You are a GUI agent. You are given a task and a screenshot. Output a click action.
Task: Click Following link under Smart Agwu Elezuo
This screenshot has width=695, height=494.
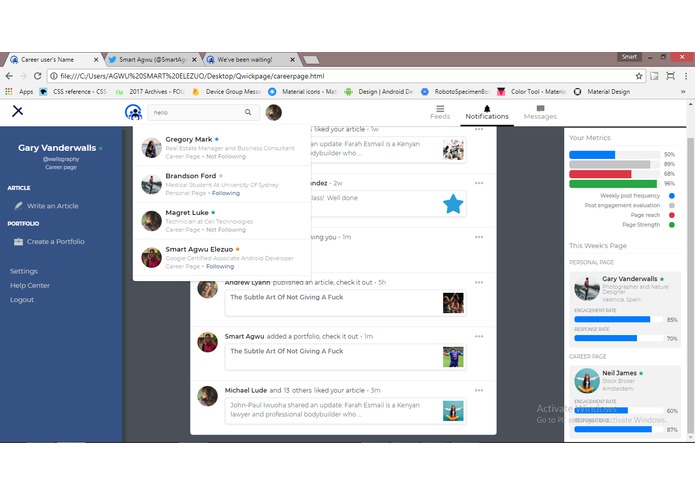pos(220,266)
